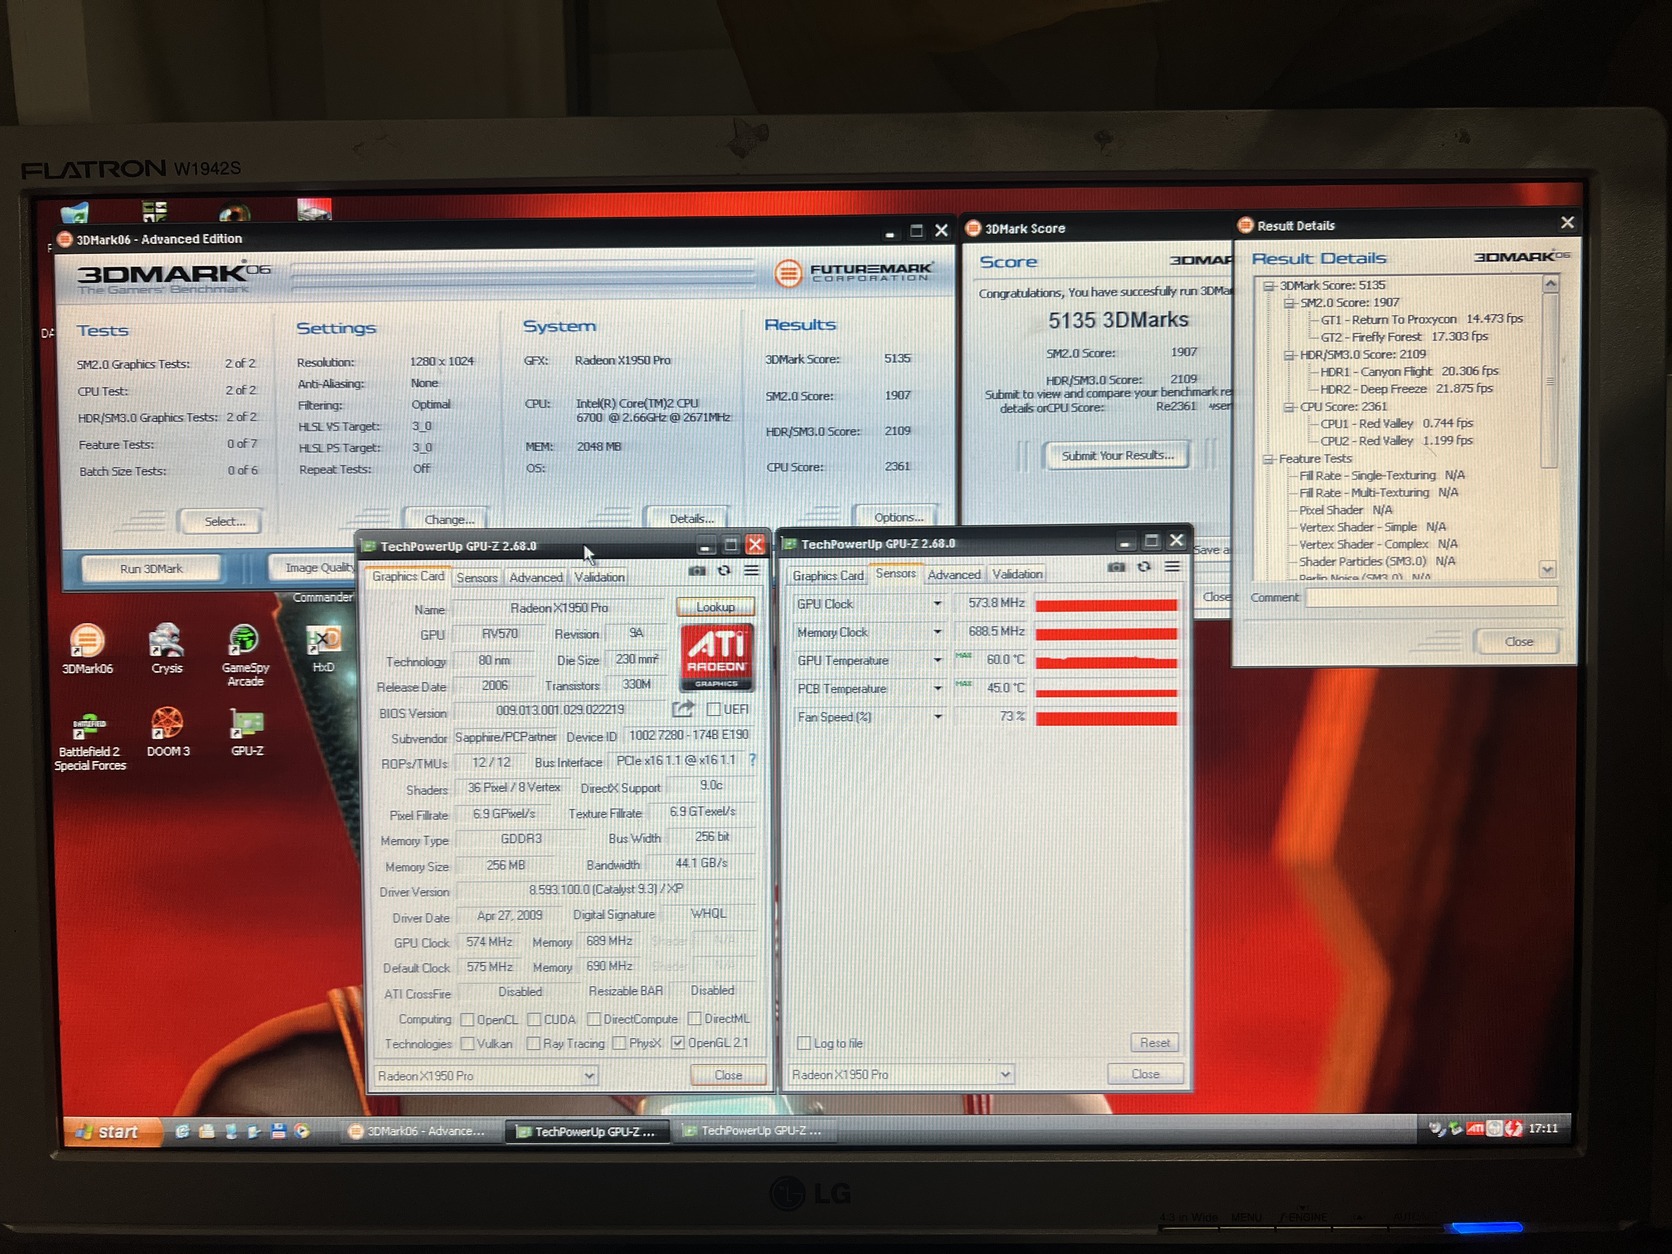Viewport: 1672px width, 1254px height.
Task: Toggle the OpenCL checkbox
Action: pyautogui.click(x=467, y=1020)
